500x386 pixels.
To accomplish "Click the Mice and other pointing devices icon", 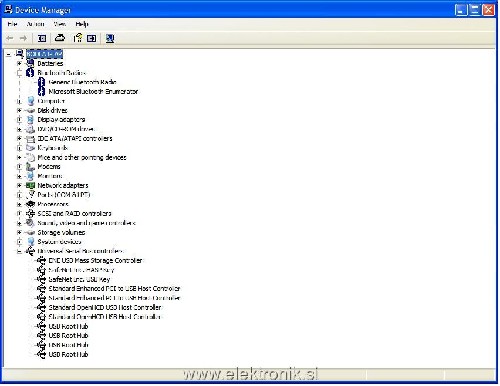I will tap(30, 157).
